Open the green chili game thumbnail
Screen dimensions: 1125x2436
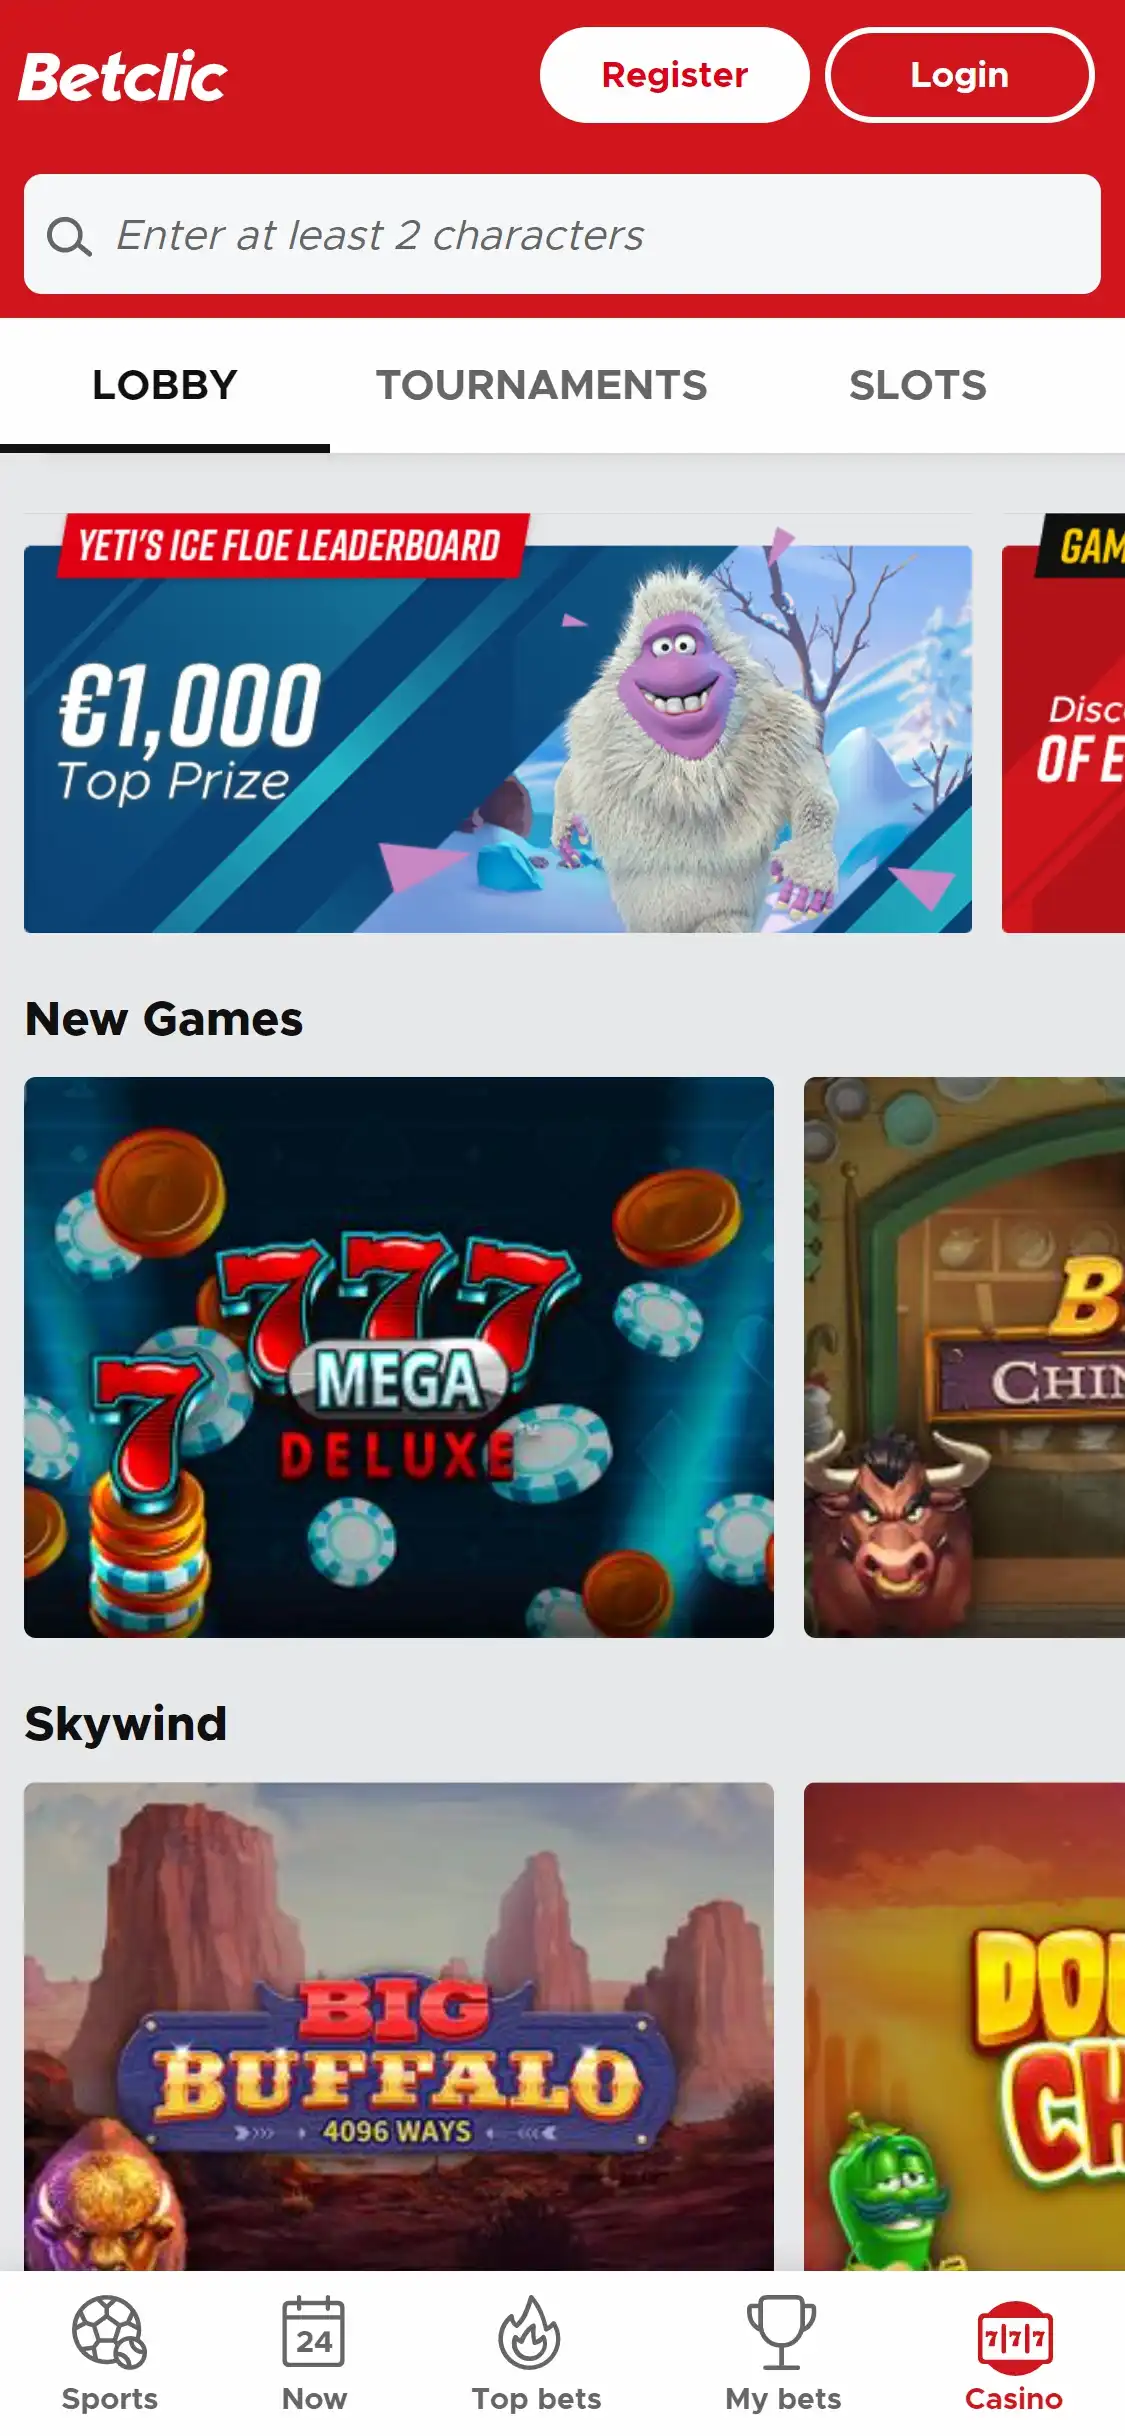pos(964,2026)
